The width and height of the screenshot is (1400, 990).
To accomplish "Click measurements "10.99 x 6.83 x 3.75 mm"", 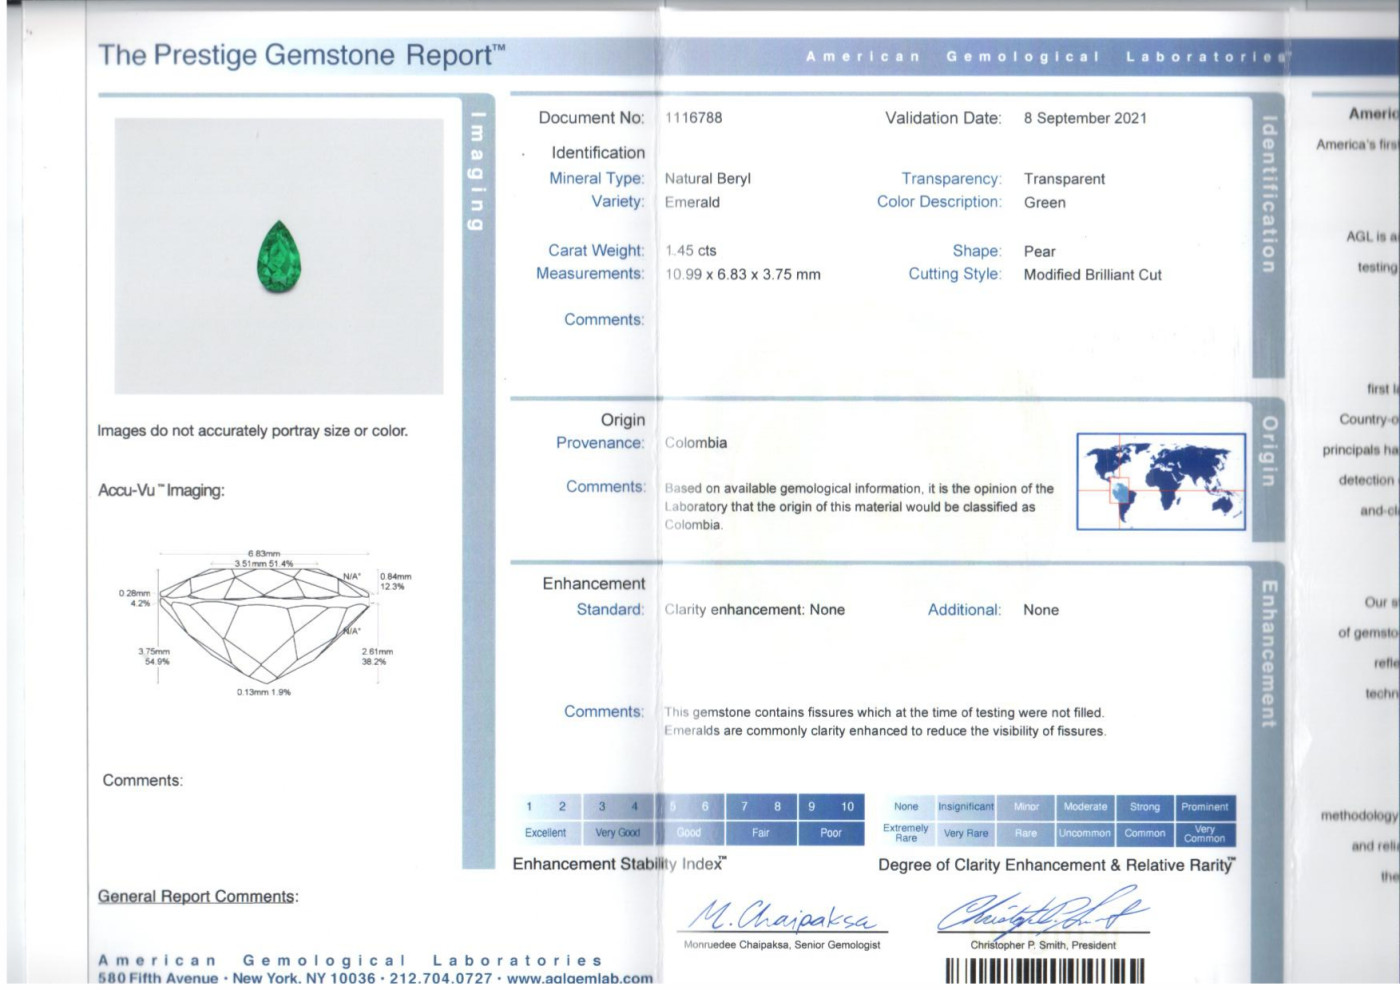I will pyautogui.click(x=743, y=274).
